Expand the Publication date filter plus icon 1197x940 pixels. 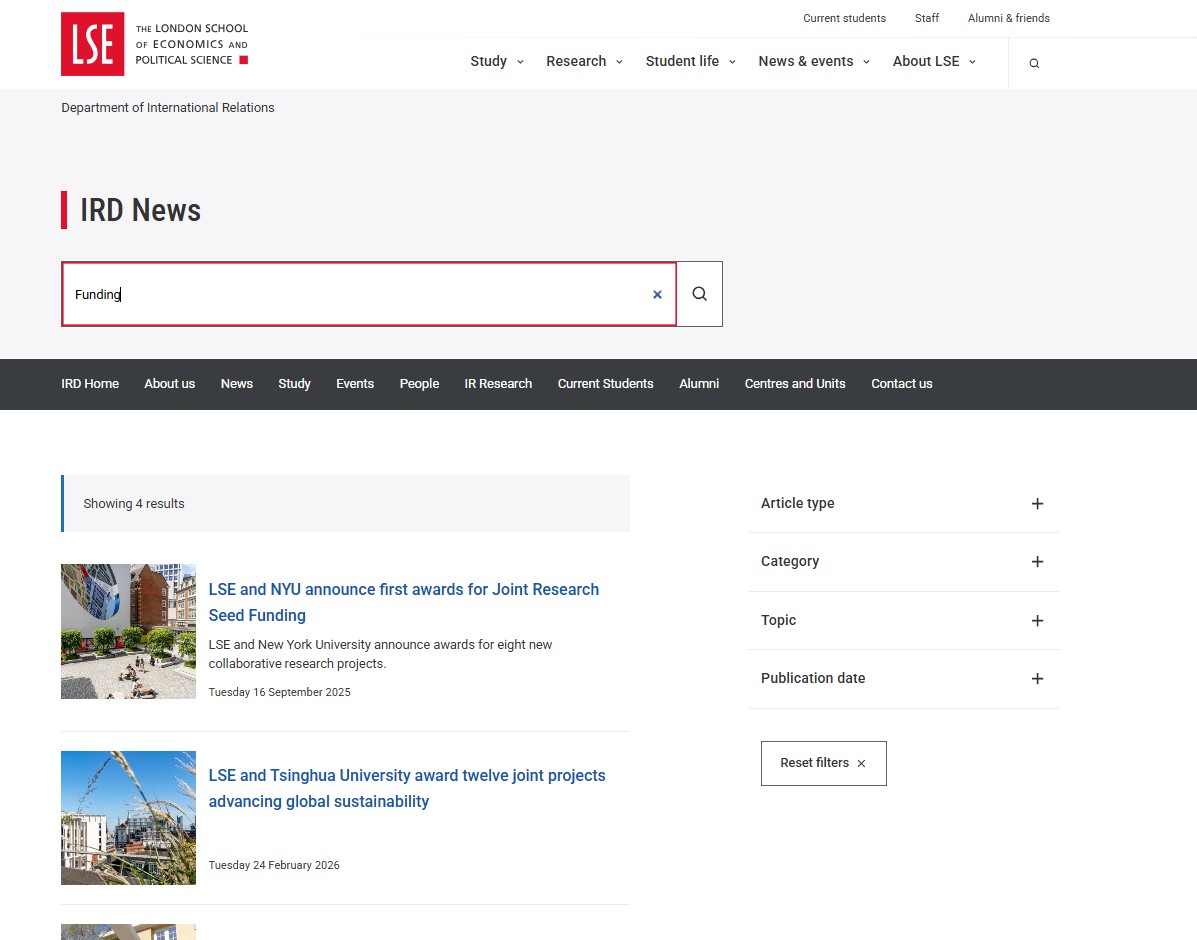[x=1037, y=679]
